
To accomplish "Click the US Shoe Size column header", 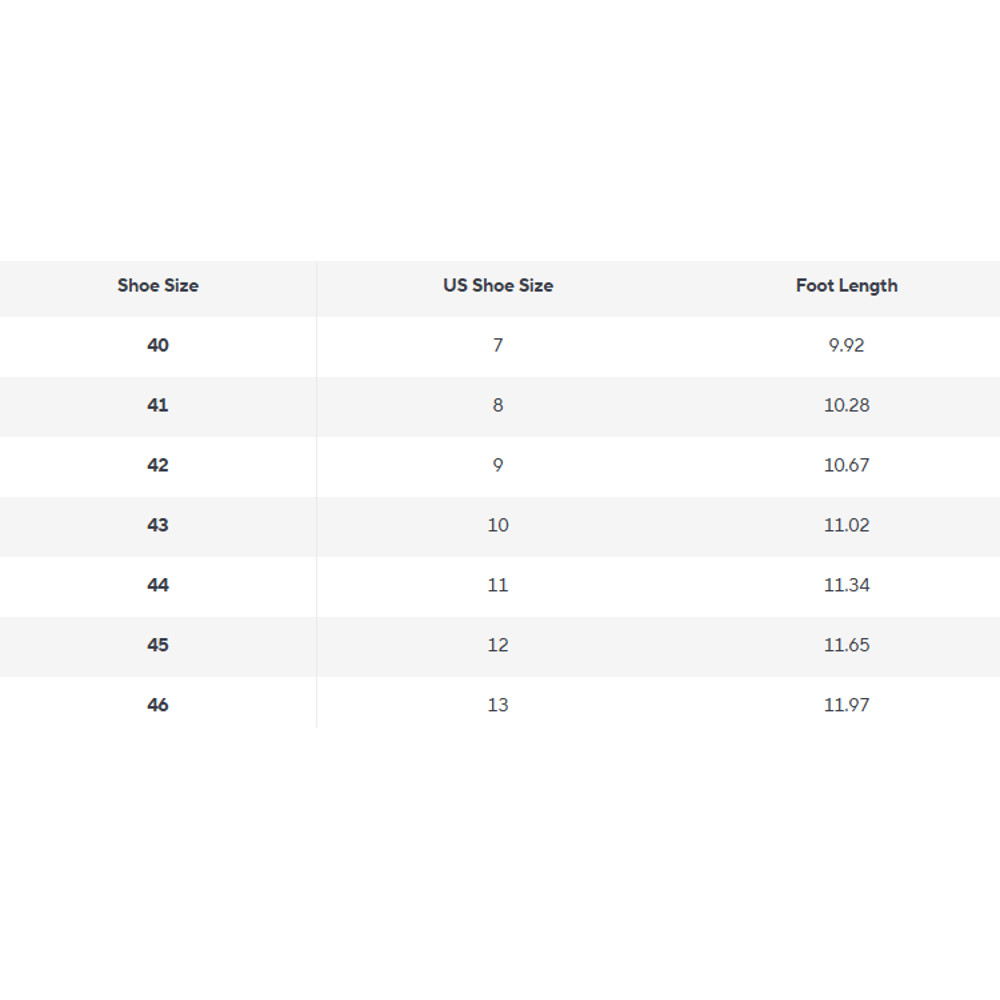I will click(x=498, y=285).
